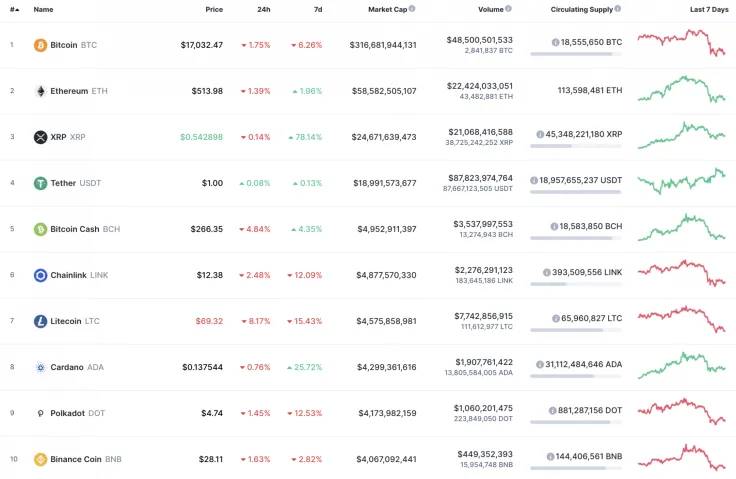736x479 pixels.
Task: Click the Bitcoin coin logo icon
Action: coord(40,45)
